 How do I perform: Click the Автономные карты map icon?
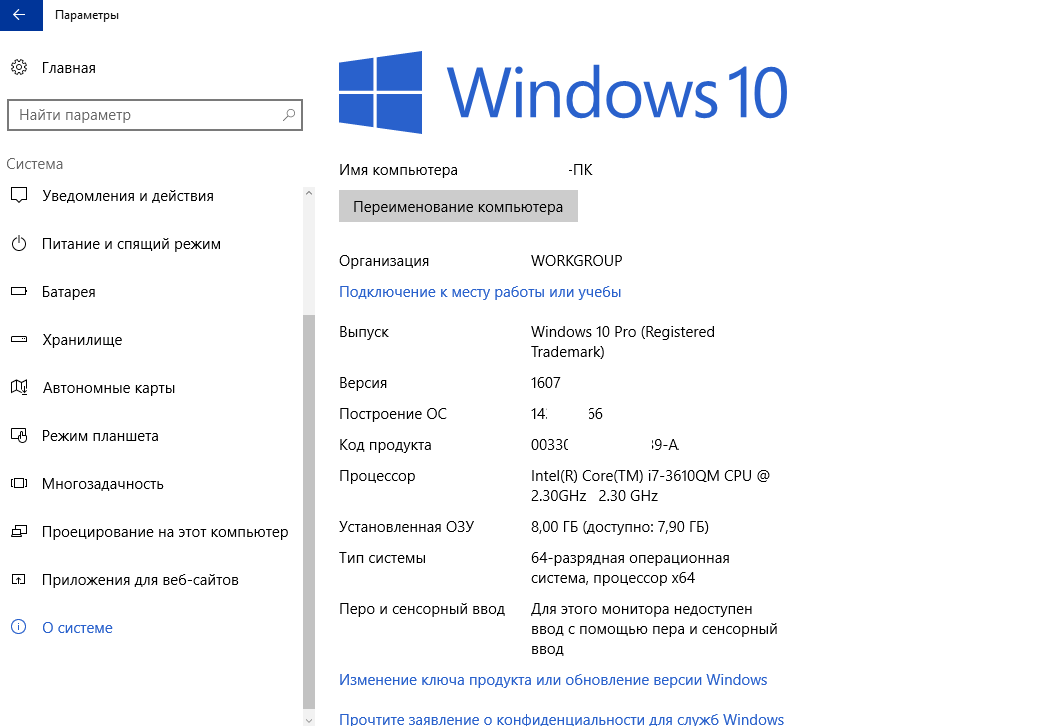point(18,388)
